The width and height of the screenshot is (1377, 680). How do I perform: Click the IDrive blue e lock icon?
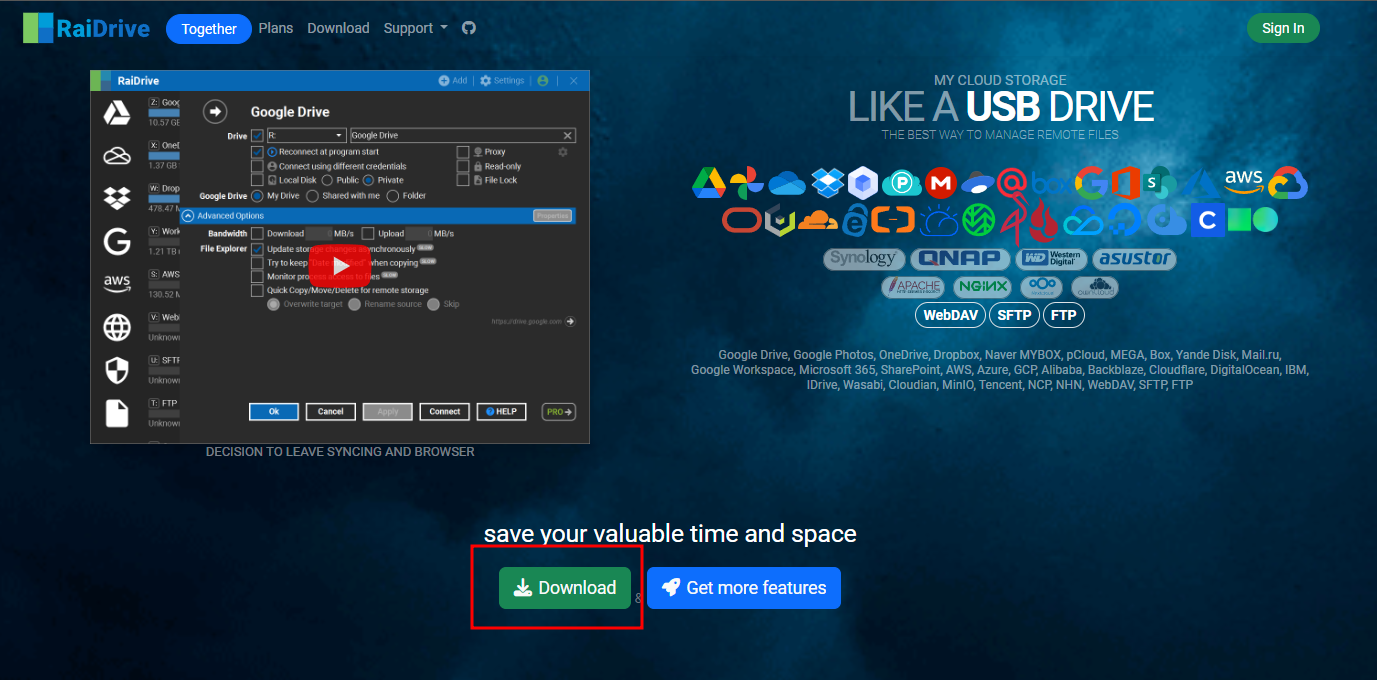coord(854,219)
